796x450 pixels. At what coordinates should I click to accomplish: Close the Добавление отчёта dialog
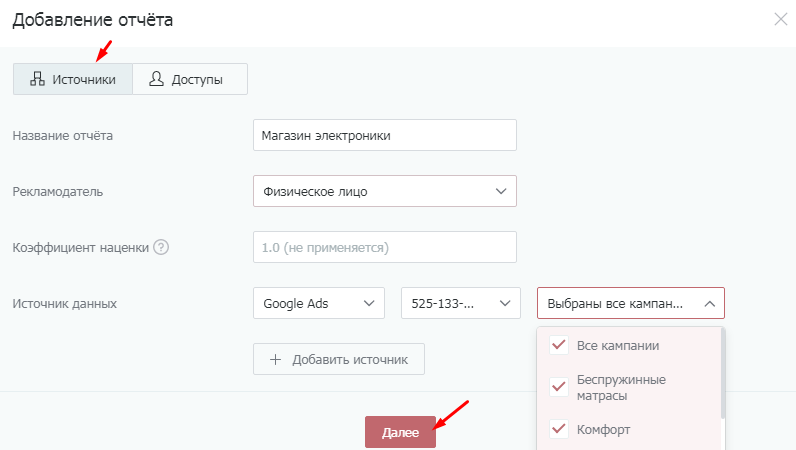point(780,18)
